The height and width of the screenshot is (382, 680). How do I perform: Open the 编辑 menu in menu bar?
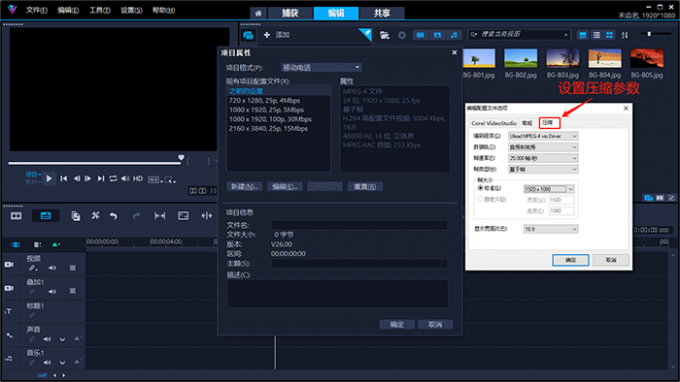click(x=68, y=10)
